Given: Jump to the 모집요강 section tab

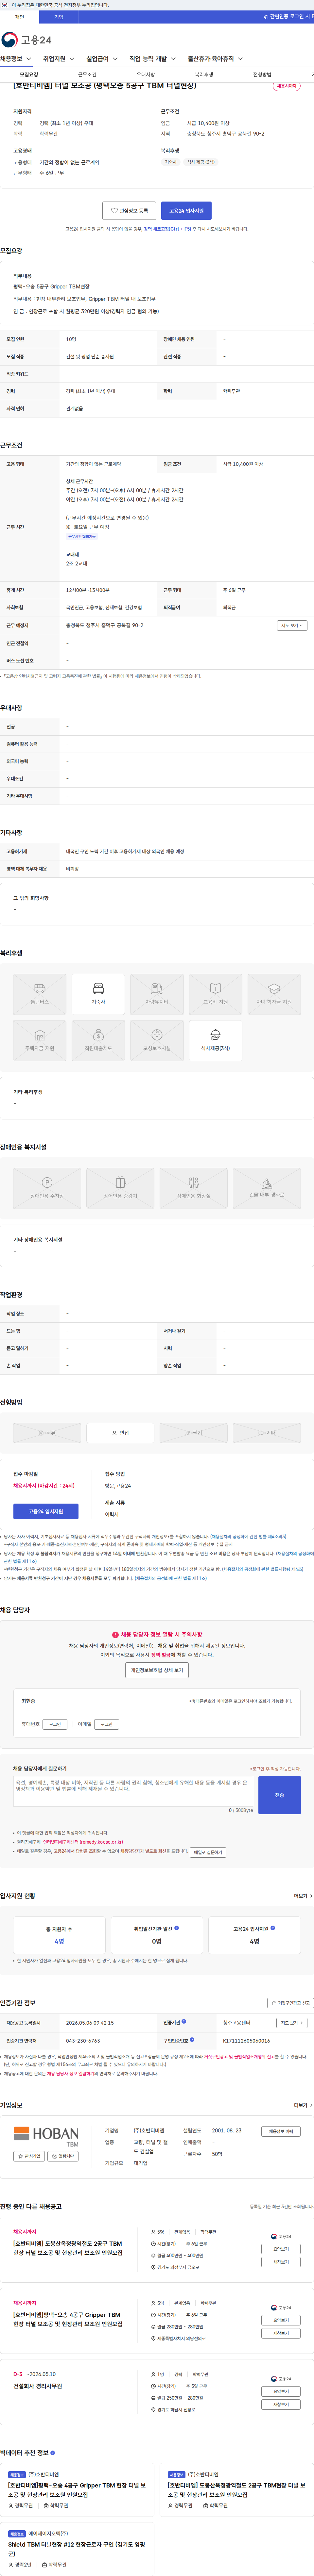Looking at the screenshot, I should coord(29,75).
